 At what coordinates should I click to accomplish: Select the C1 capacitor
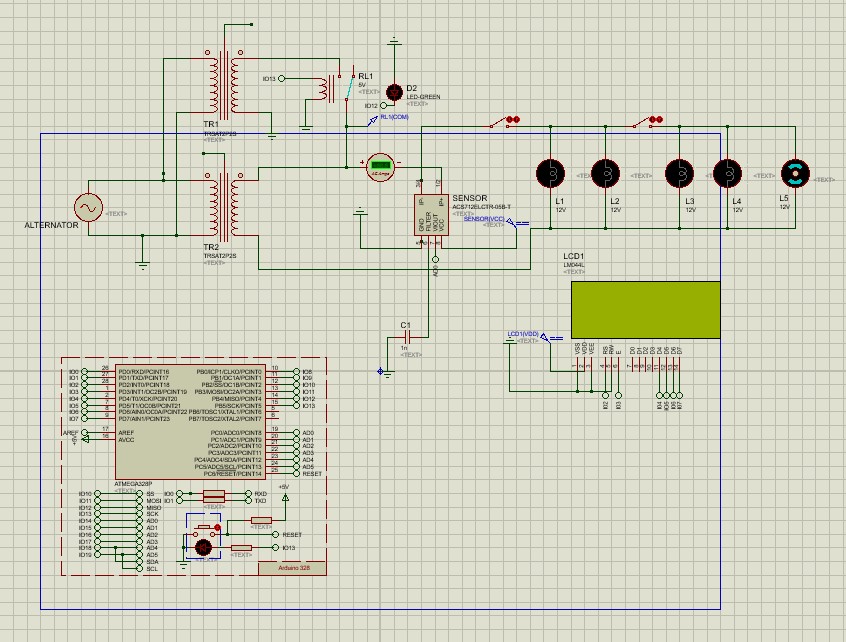pos(405,338)
